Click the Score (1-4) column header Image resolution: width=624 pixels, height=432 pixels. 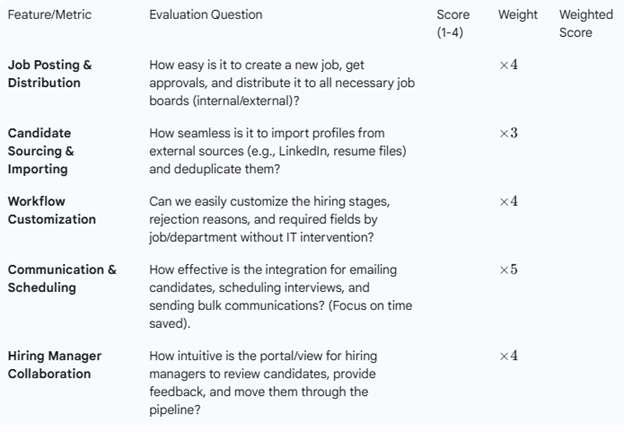point(453,24)
